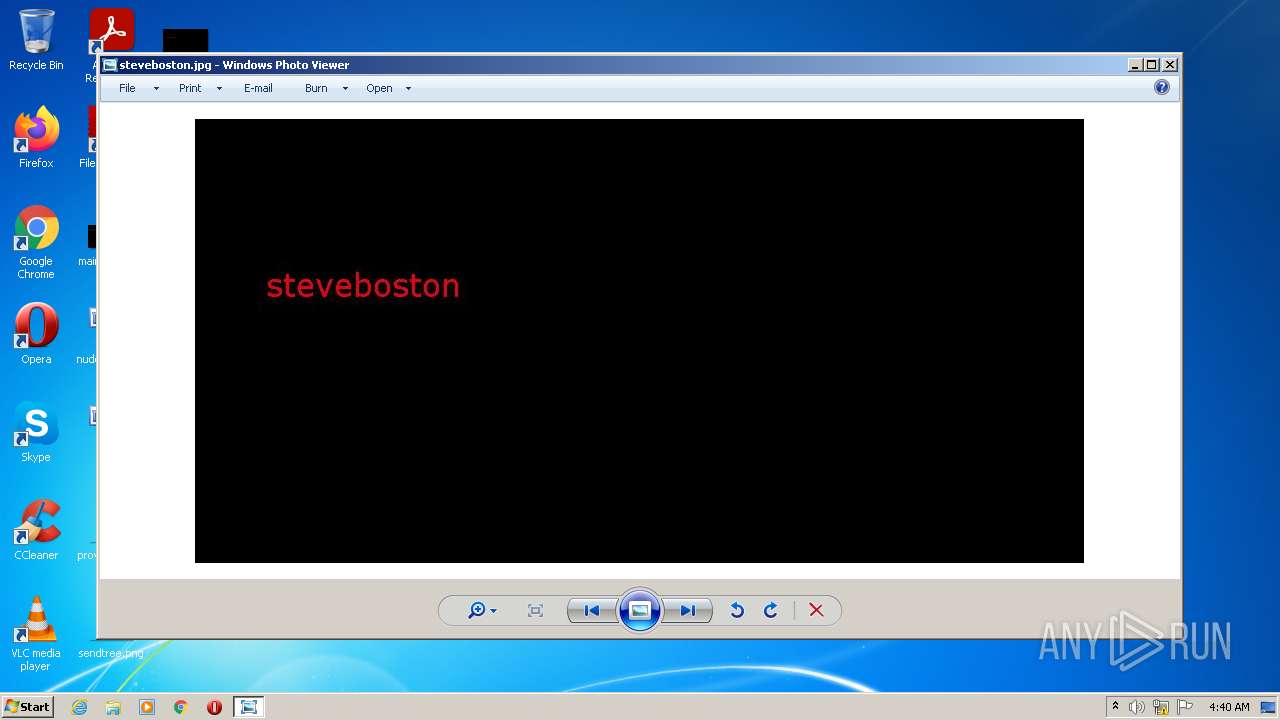The height and width of the screenshot is (720, 1280).
Task: Click the Photo Viewer taskbar button
Action: pyautogui.click(x=249, y=707)
